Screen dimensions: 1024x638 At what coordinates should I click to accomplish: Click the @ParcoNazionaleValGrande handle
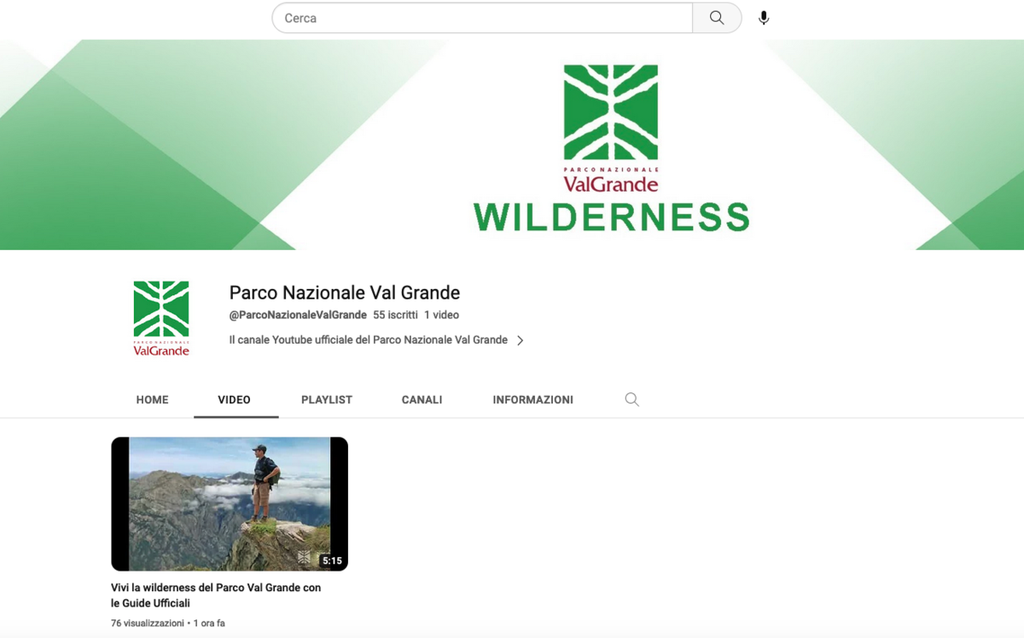[x=298, y=315]
